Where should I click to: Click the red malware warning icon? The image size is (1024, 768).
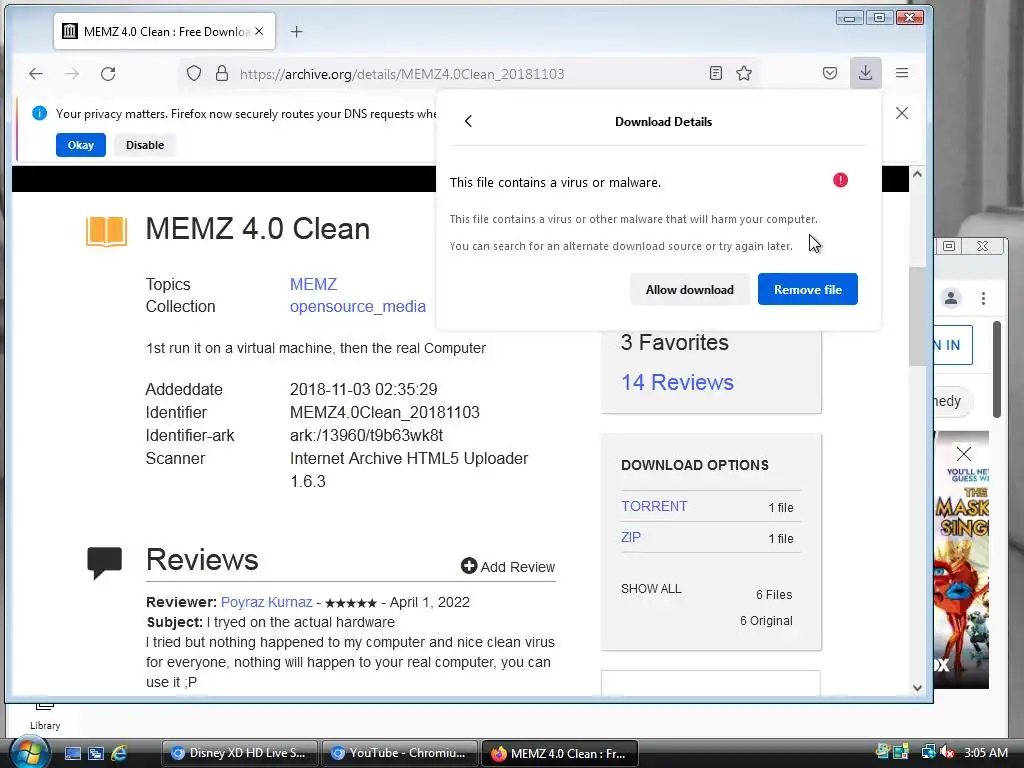tap(840, 180)
